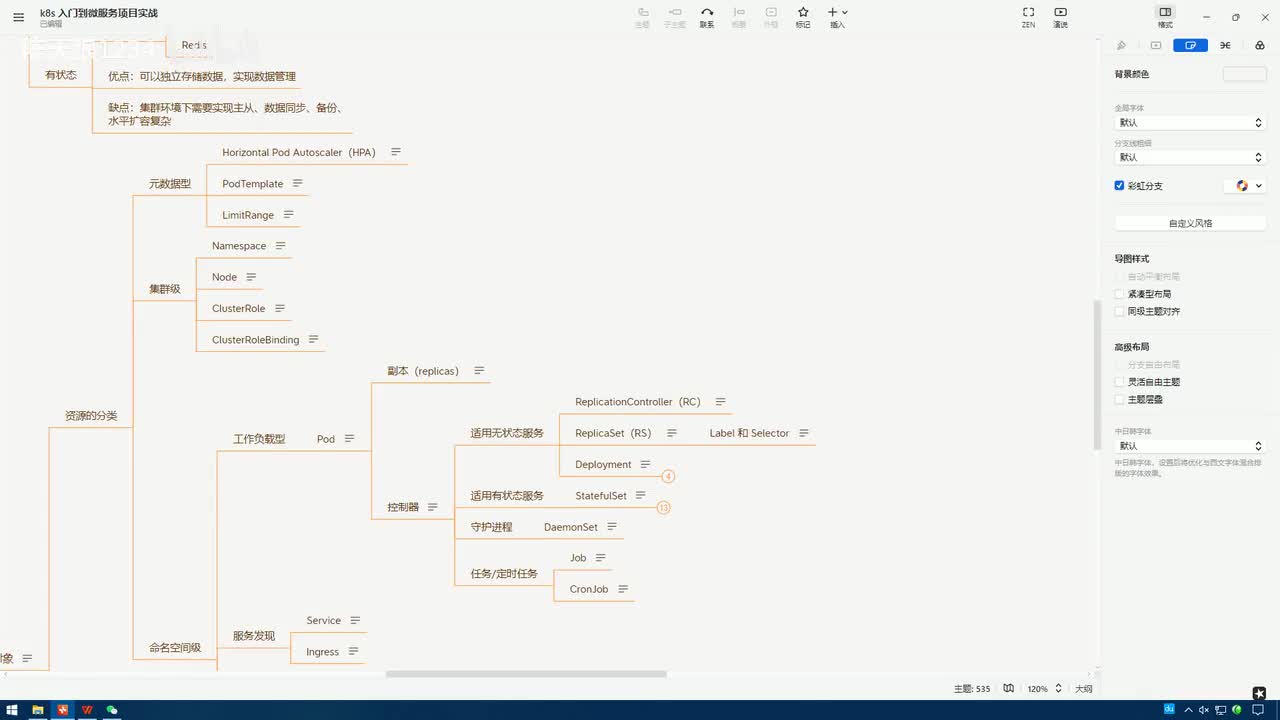Viewport: 1280px width, 720px height.
Task: Open the note icon beside Service
Action: [355, 620]
